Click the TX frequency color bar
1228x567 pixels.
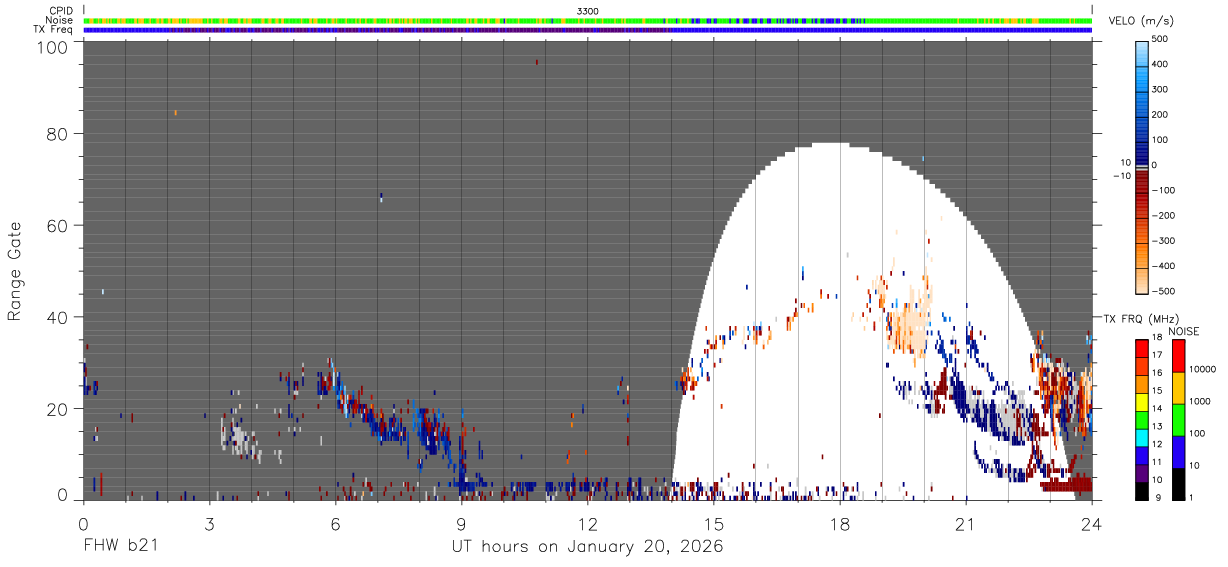(x=1141, y=420)
